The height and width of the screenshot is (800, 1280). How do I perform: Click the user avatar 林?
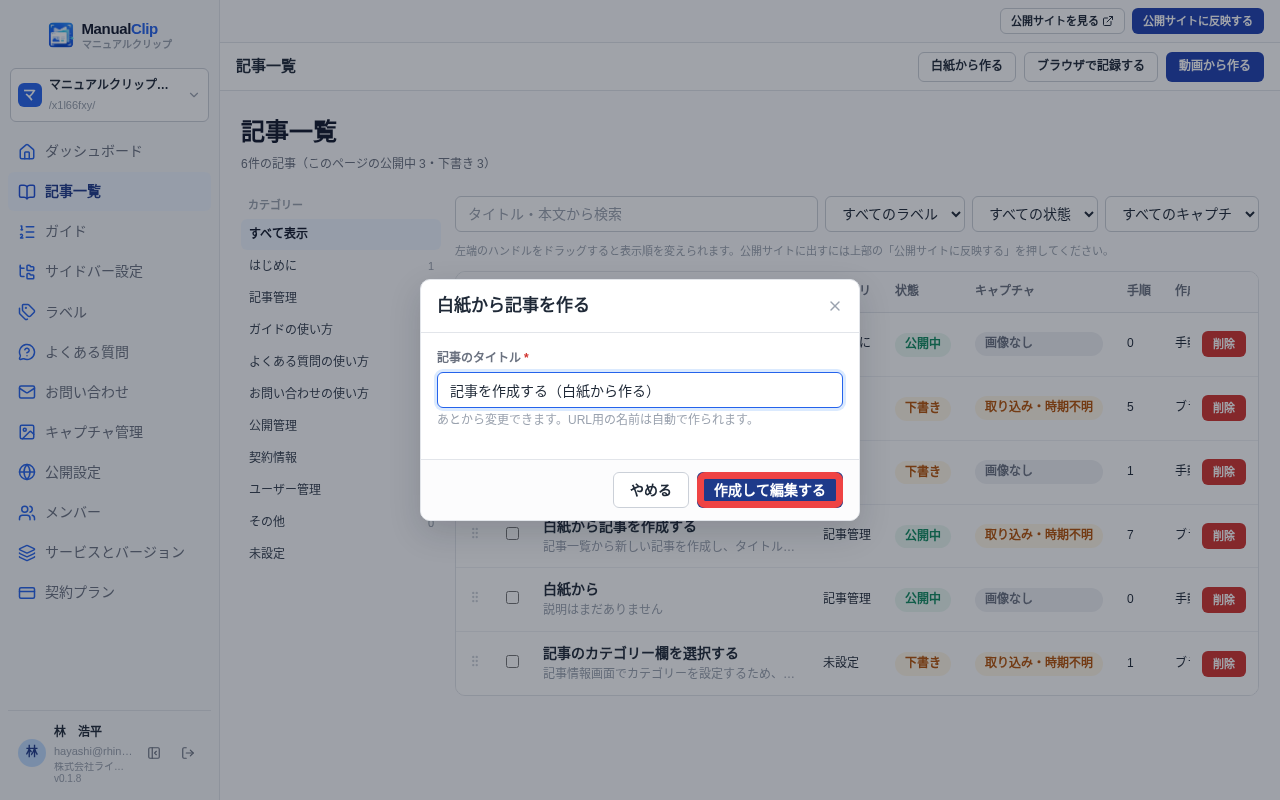(32, 752)
